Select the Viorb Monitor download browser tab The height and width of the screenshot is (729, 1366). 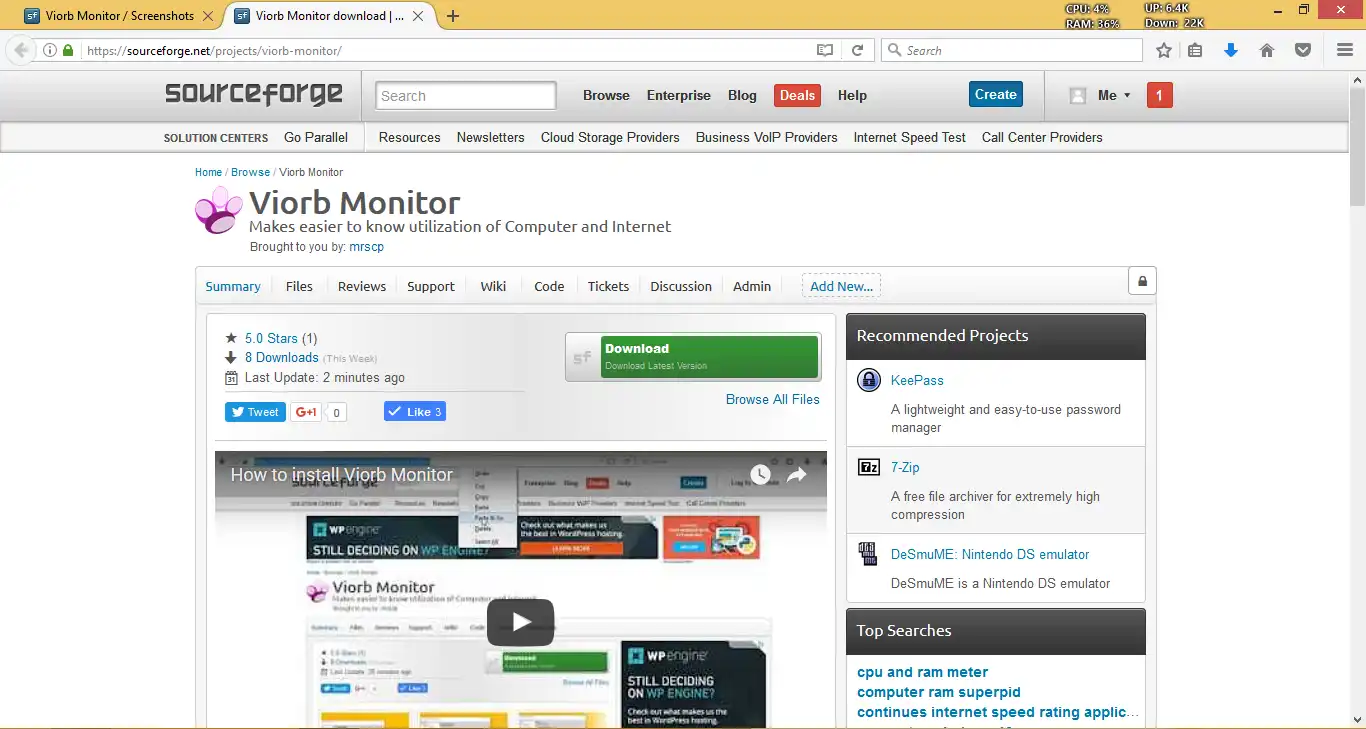329,16
